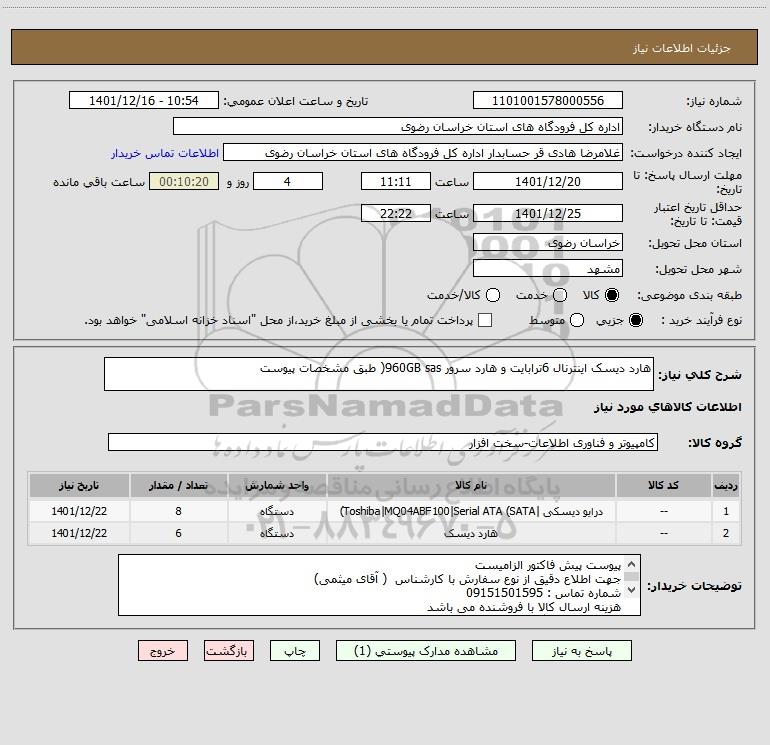Image resolution: width=770 pixels, height=745 pixels.
Task: Click the نام کالا column header
Action: tap(471, 485)
